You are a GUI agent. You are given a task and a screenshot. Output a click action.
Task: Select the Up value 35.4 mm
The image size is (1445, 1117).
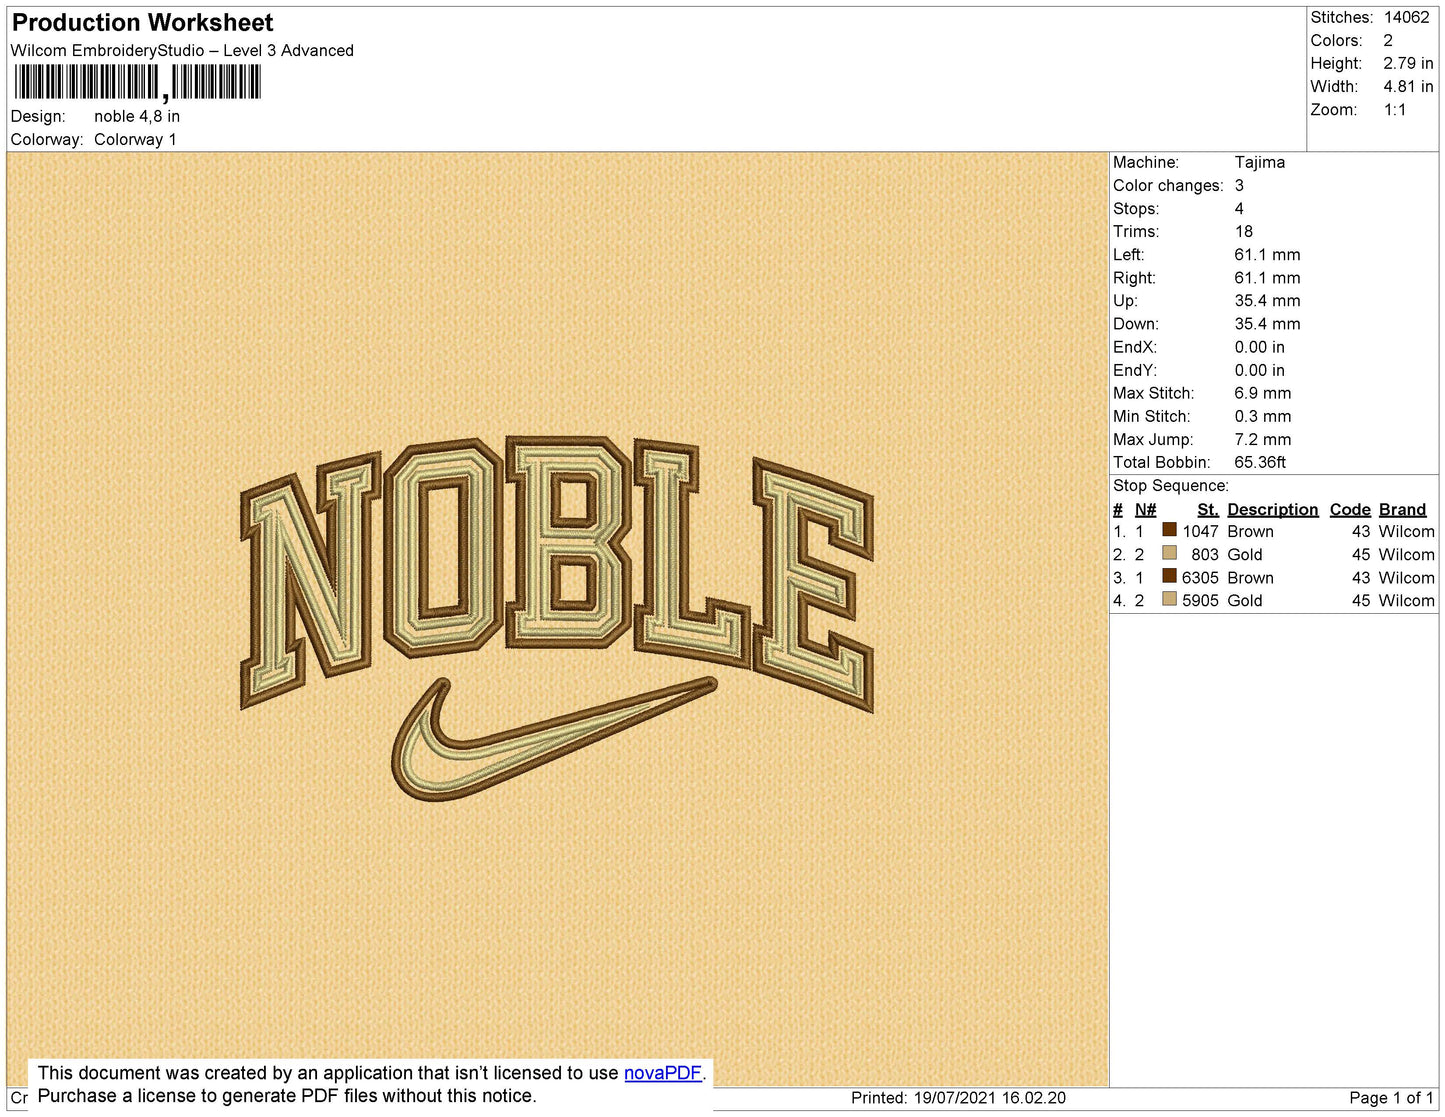(x=1267, y=300)
